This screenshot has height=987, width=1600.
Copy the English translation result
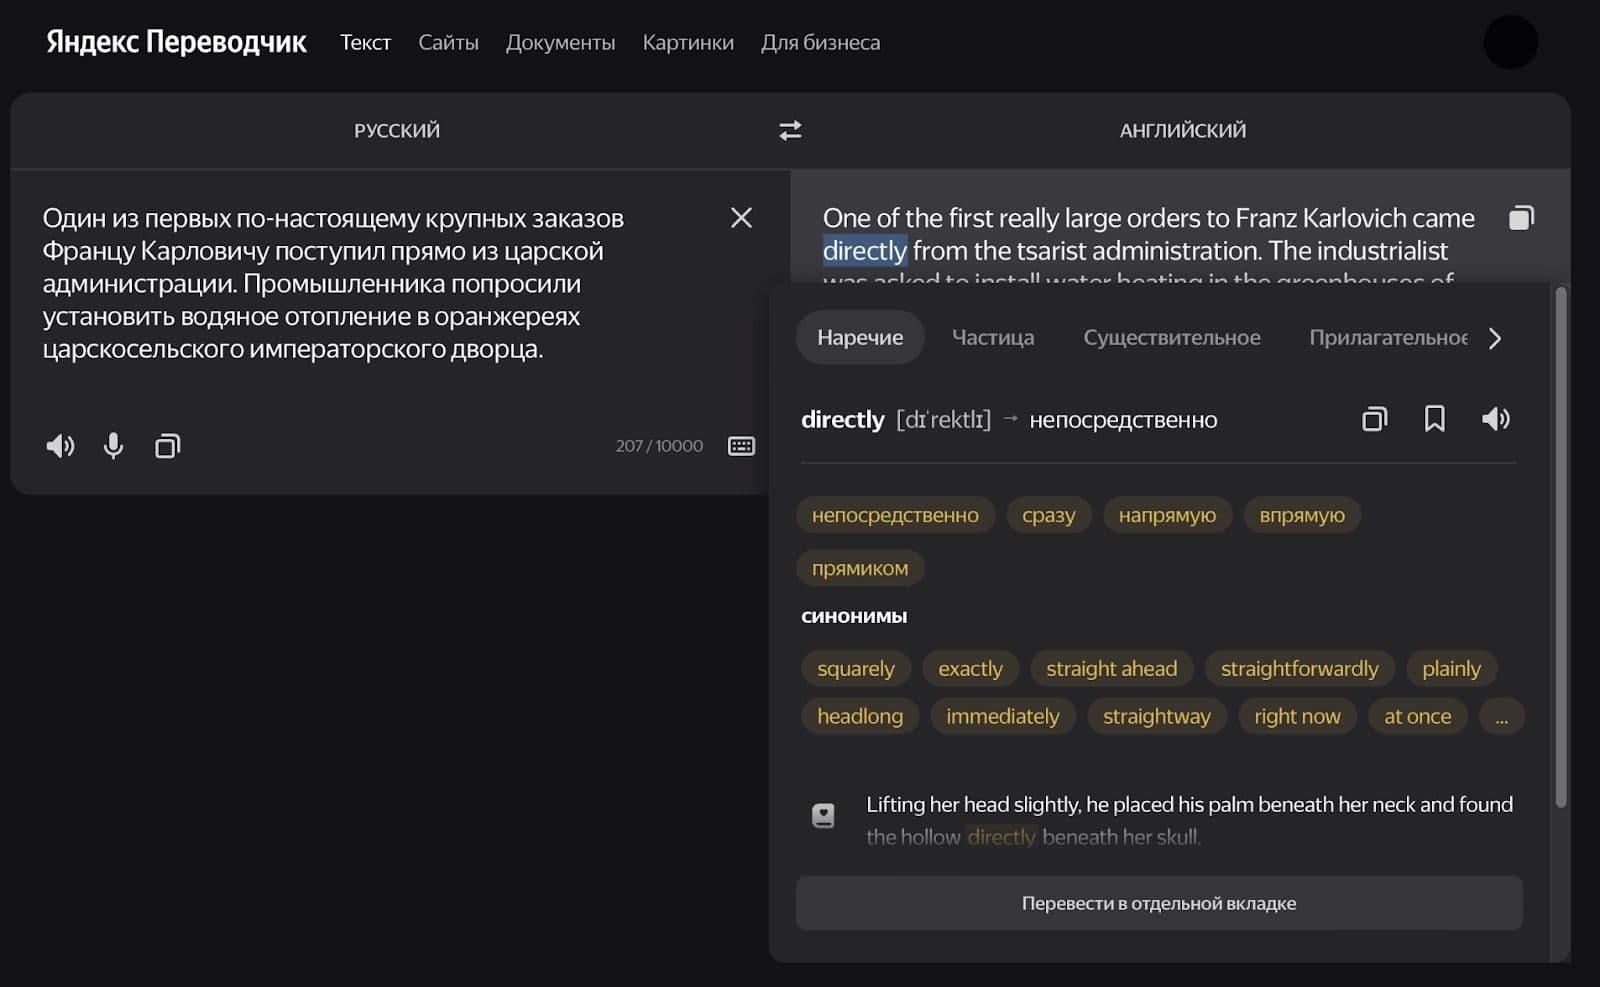point(1520,218)
